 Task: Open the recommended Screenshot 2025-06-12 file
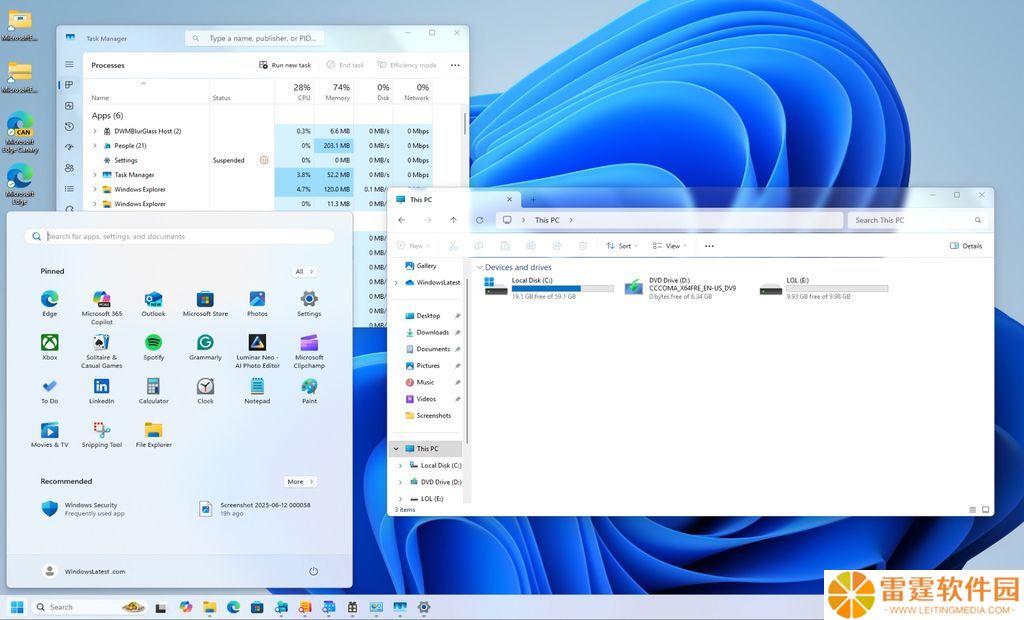tap(255, 509)
